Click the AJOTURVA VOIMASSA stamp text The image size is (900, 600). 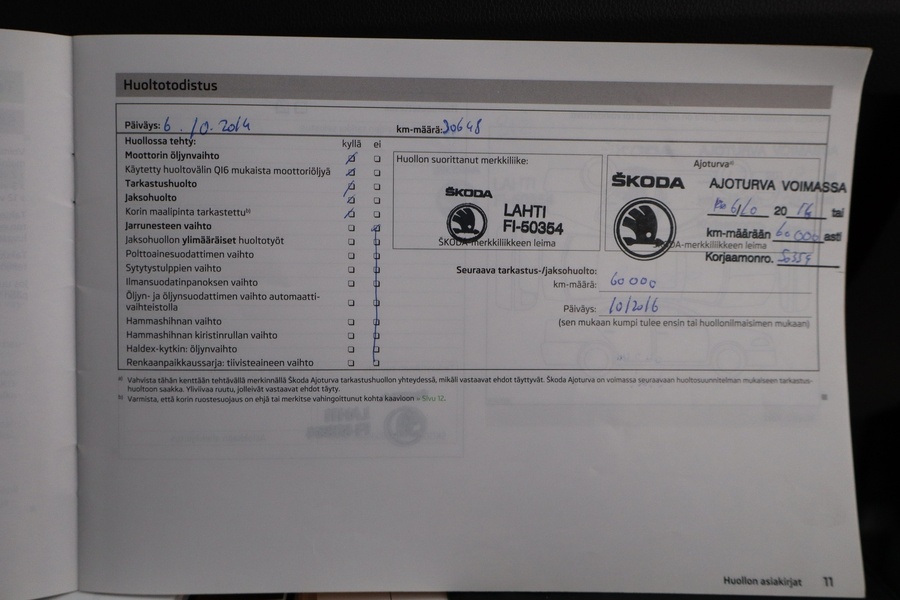(x=777, y=187)
